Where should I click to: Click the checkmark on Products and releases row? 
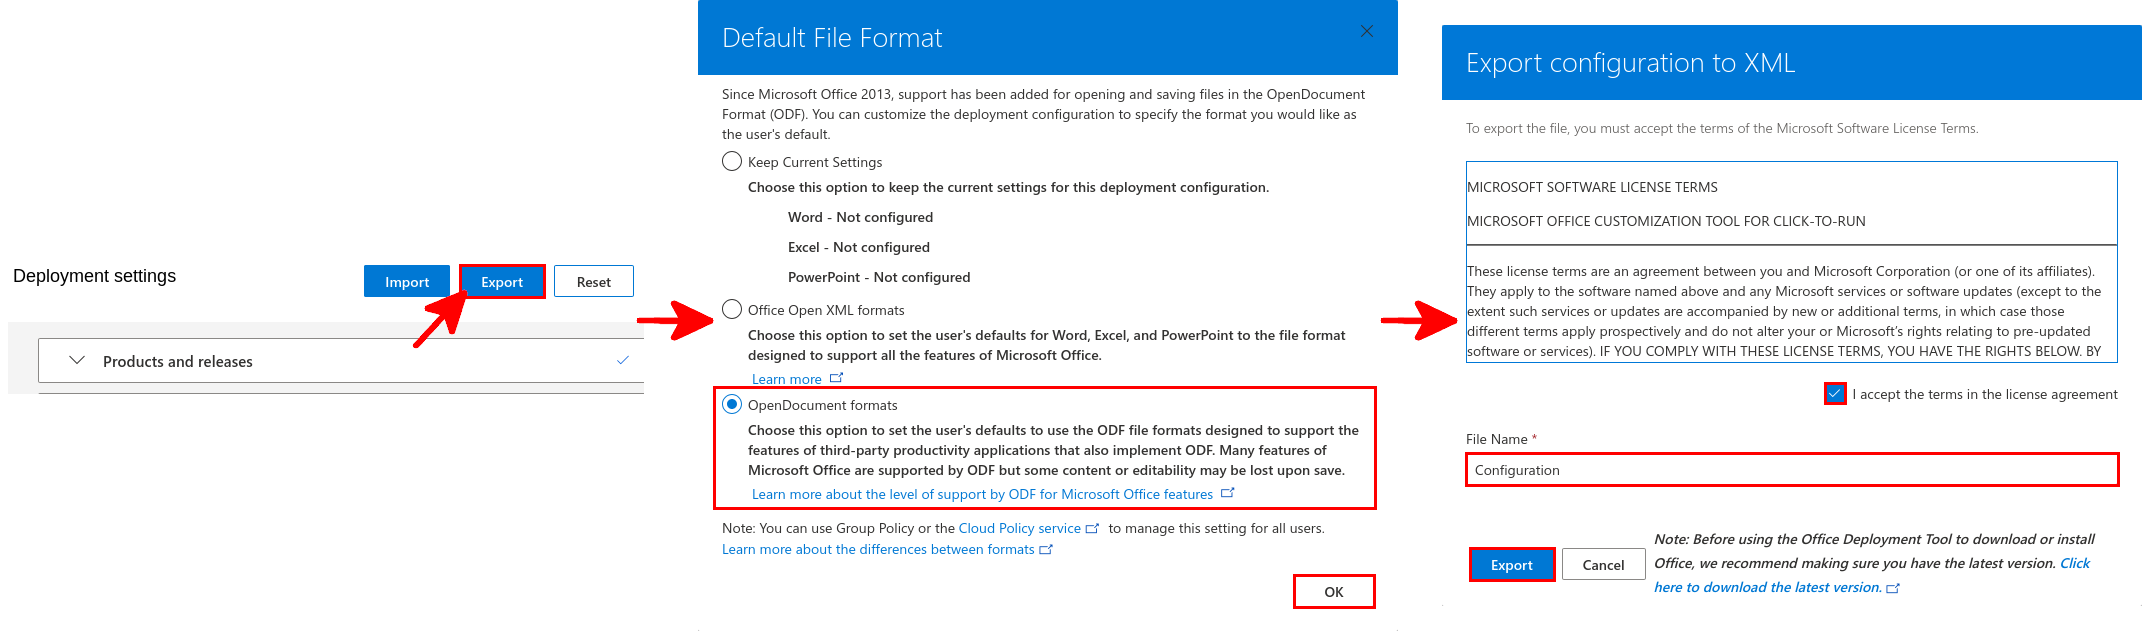click(623, 360)
